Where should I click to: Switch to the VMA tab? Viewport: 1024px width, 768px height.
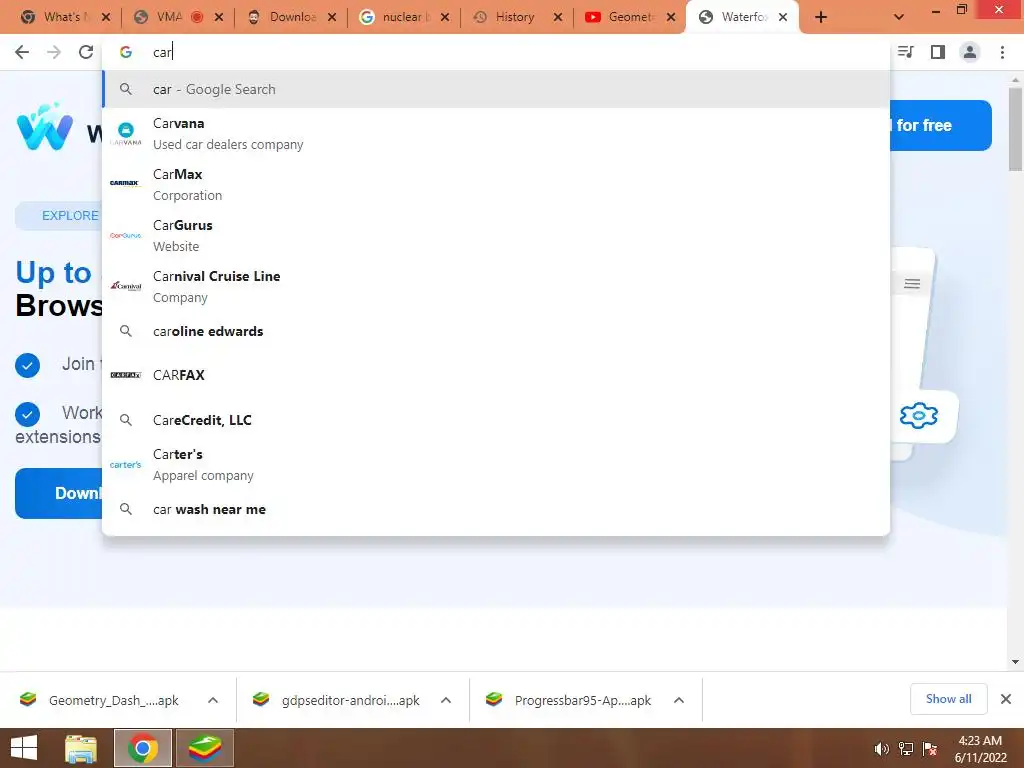168,18
